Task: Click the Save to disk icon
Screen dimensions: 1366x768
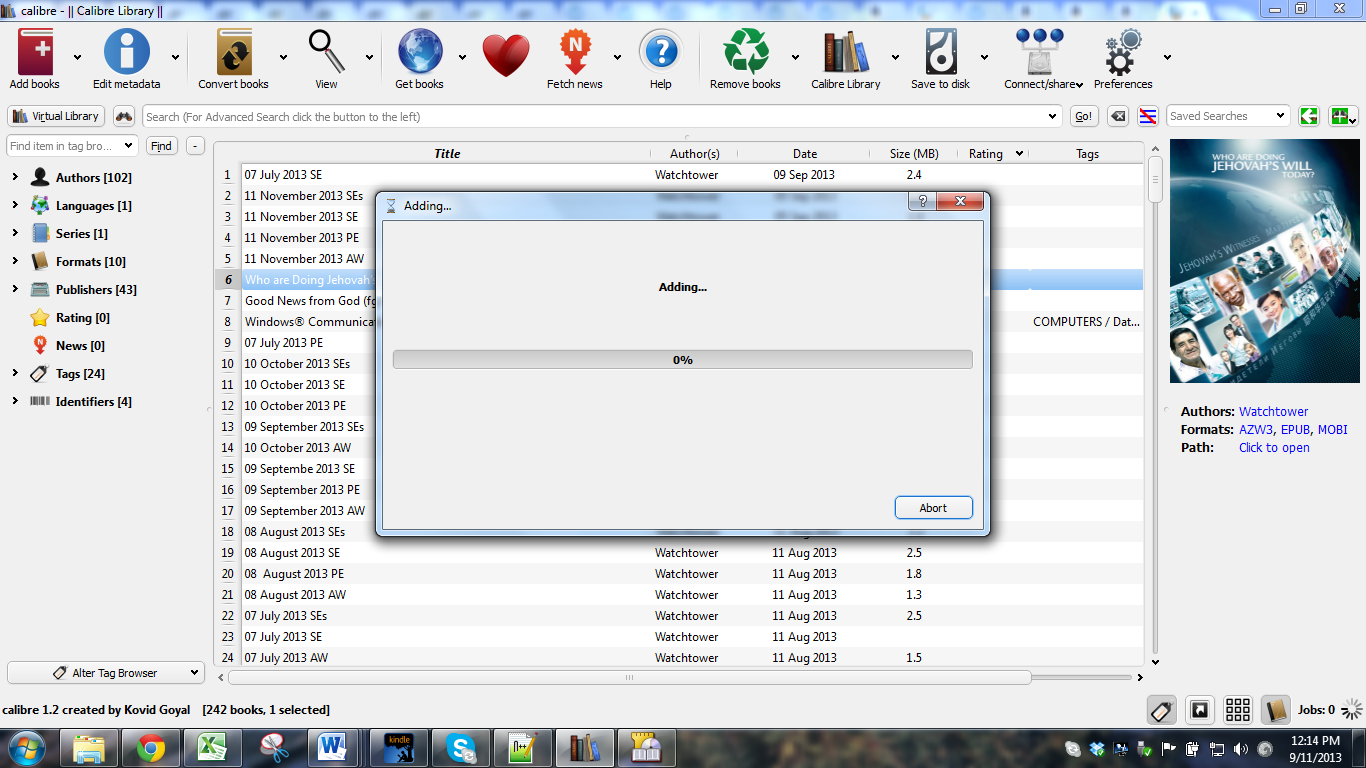Action: pos(941,52)
